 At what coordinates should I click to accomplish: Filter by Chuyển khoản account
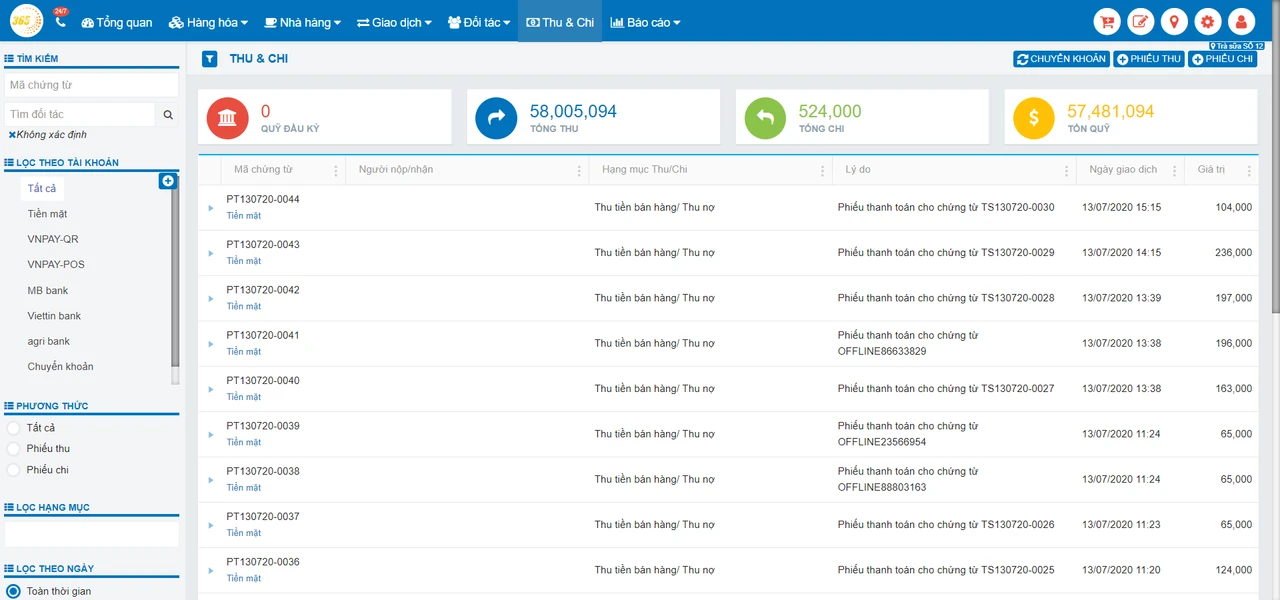(x=60, y=367)
